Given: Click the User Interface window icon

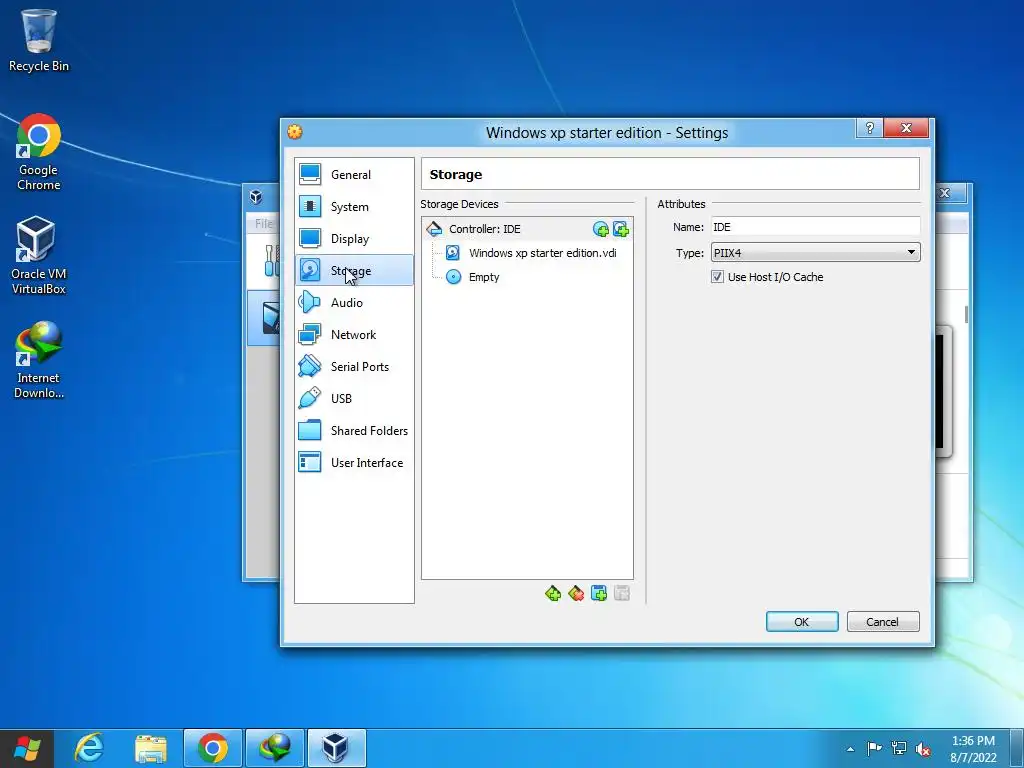Looking at the screenshot, I should click(x=310, y=462).
